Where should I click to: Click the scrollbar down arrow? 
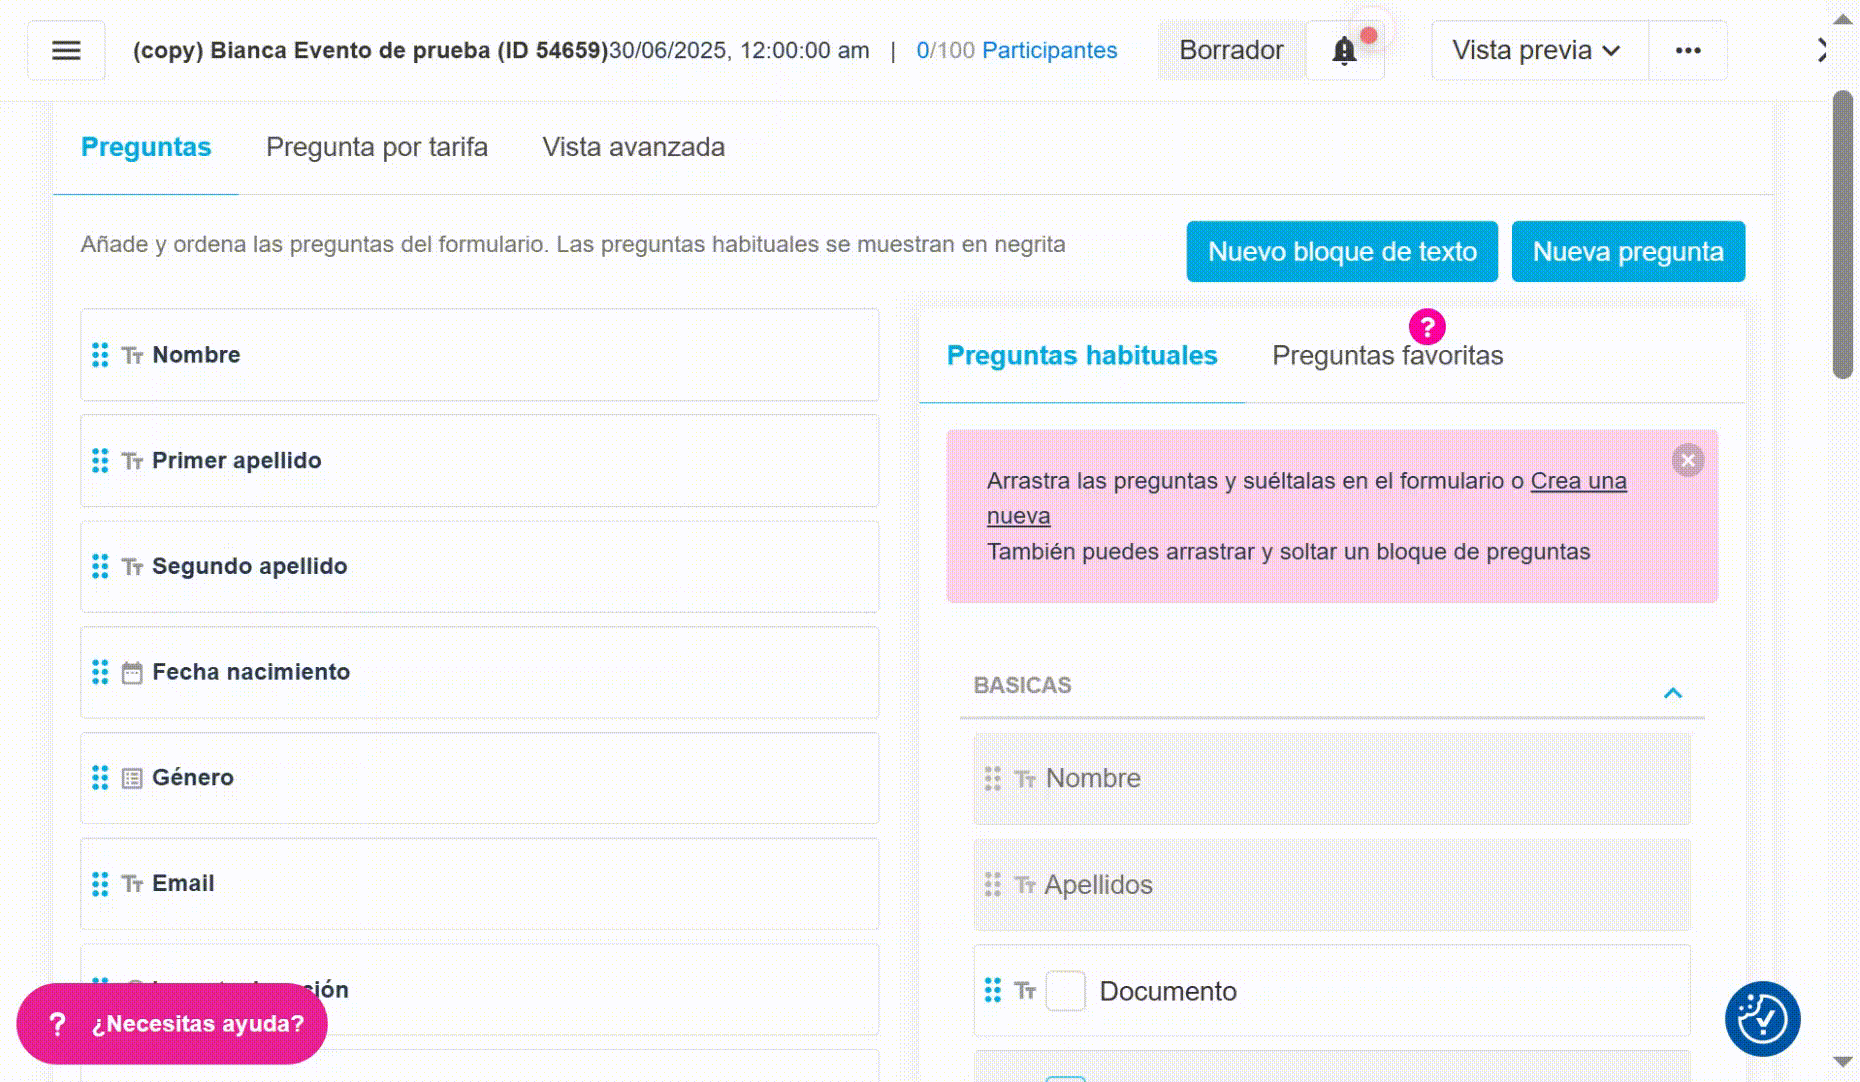click(x=1843, y=1062)
